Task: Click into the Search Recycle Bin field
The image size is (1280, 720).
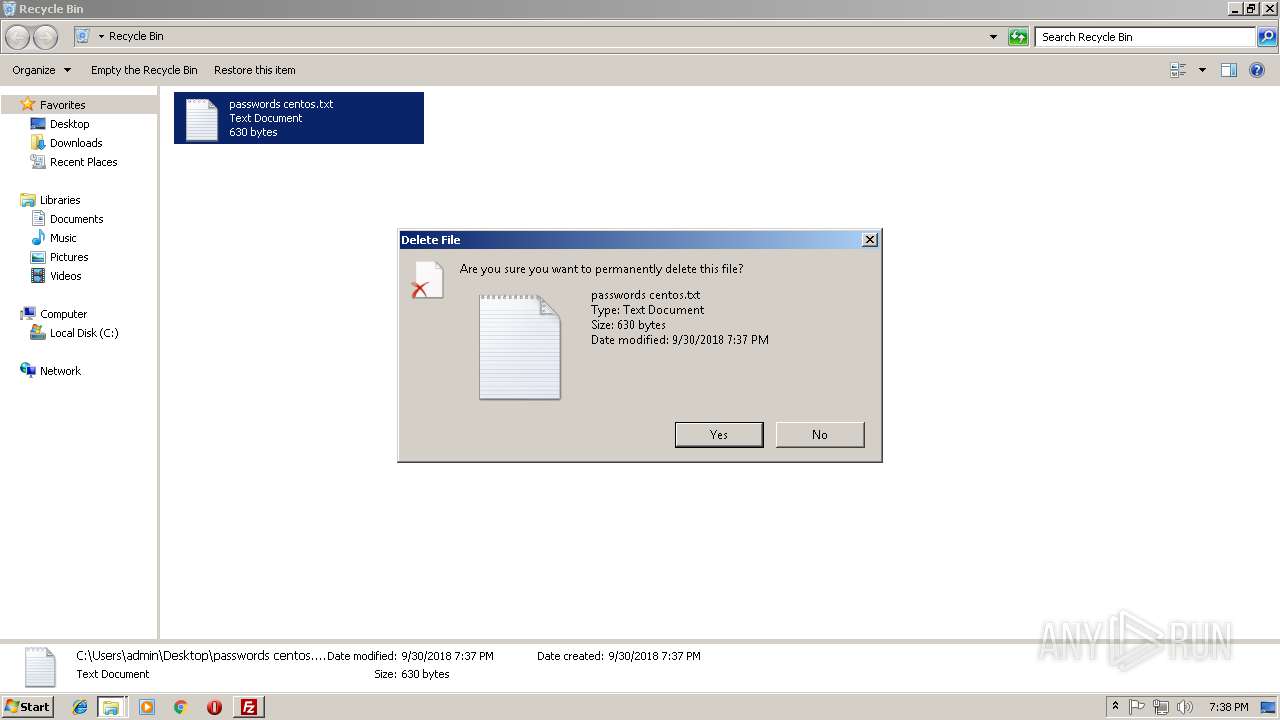Action: [x=1146, y=37]
